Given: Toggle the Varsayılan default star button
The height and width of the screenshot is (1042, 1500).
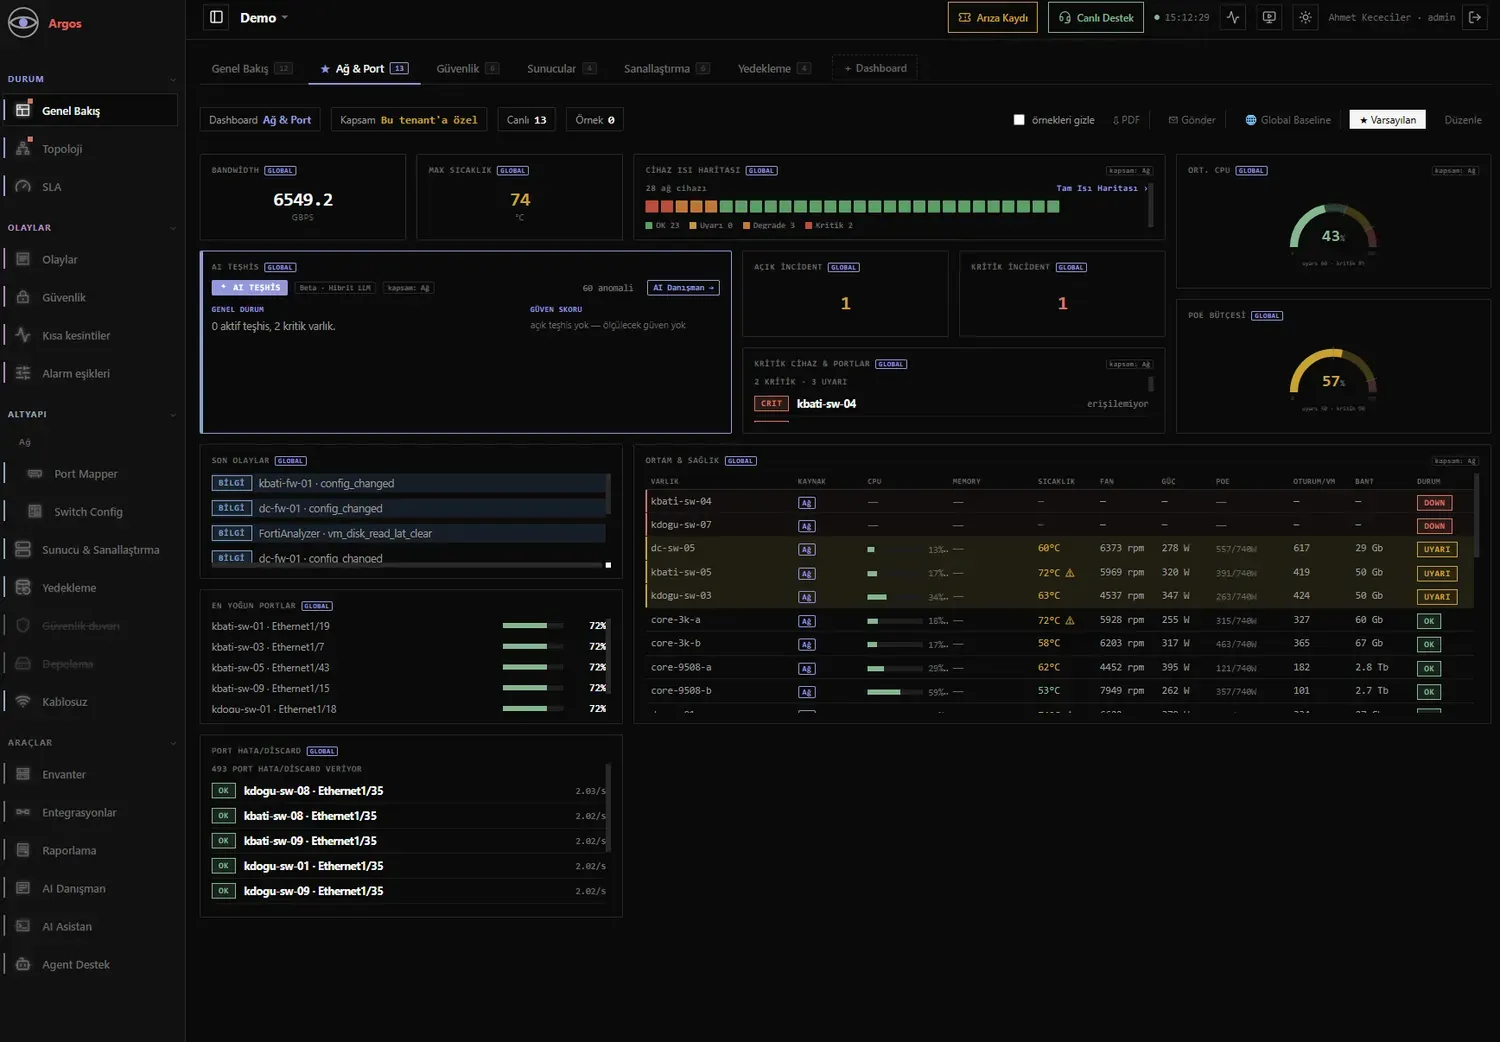Looking at the screenshot, I should coord(1387,120).
